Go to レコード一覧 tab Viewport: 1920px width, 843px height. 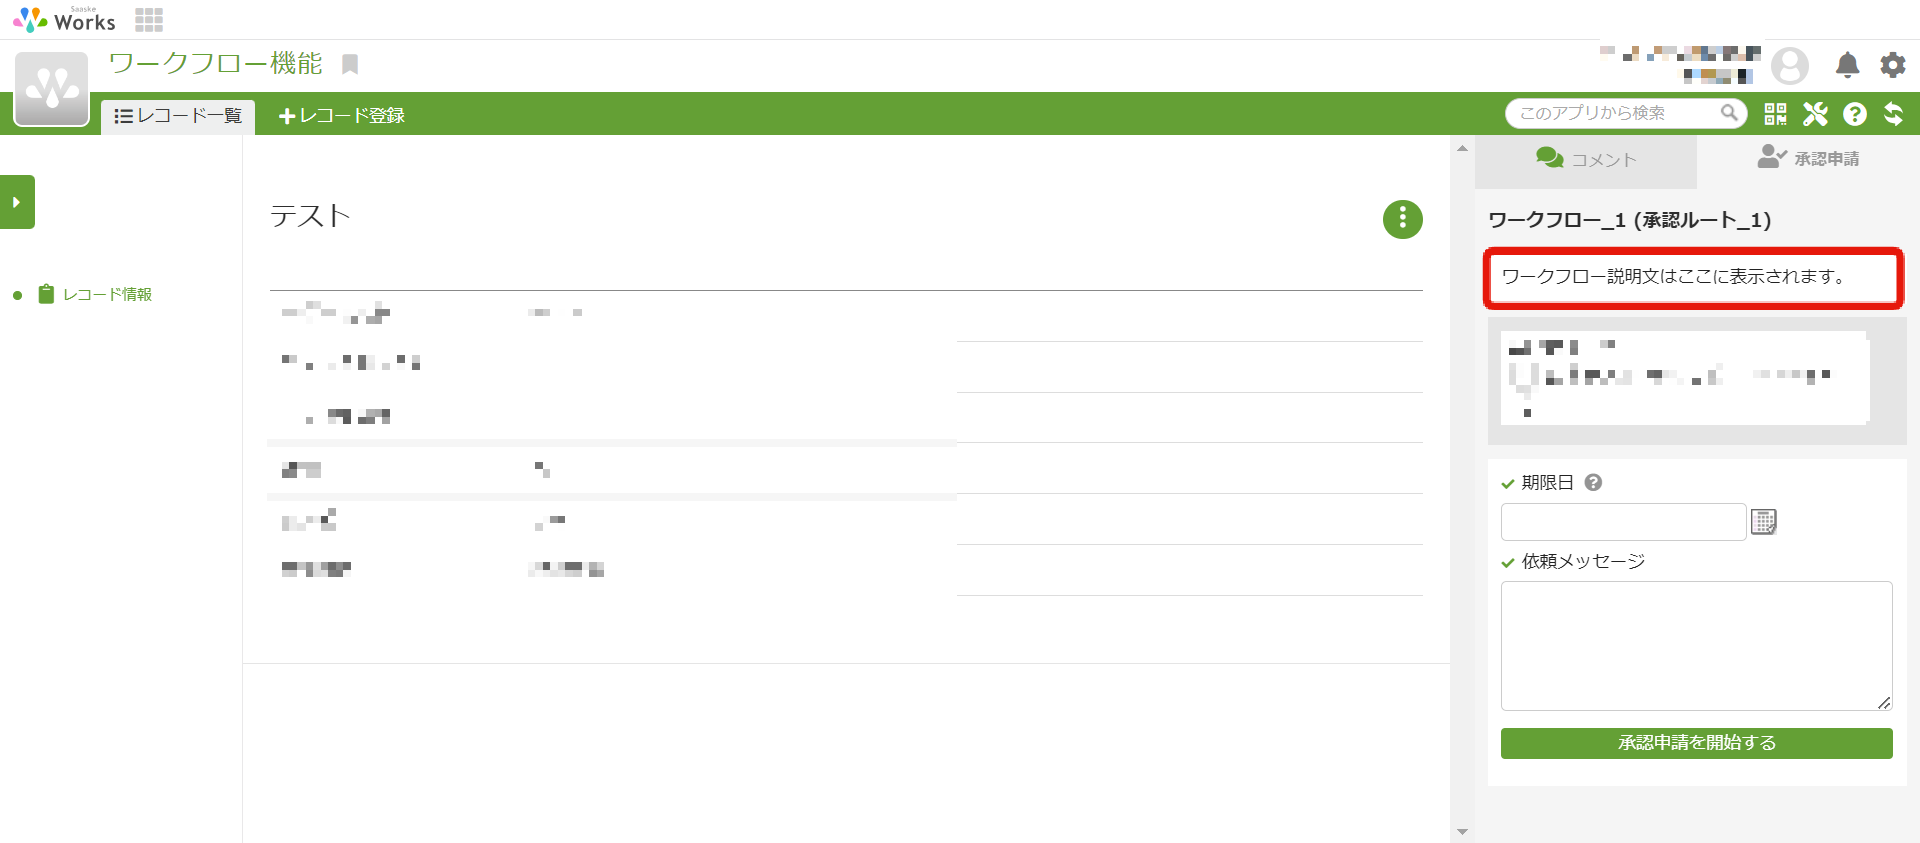tap(178, 116)
